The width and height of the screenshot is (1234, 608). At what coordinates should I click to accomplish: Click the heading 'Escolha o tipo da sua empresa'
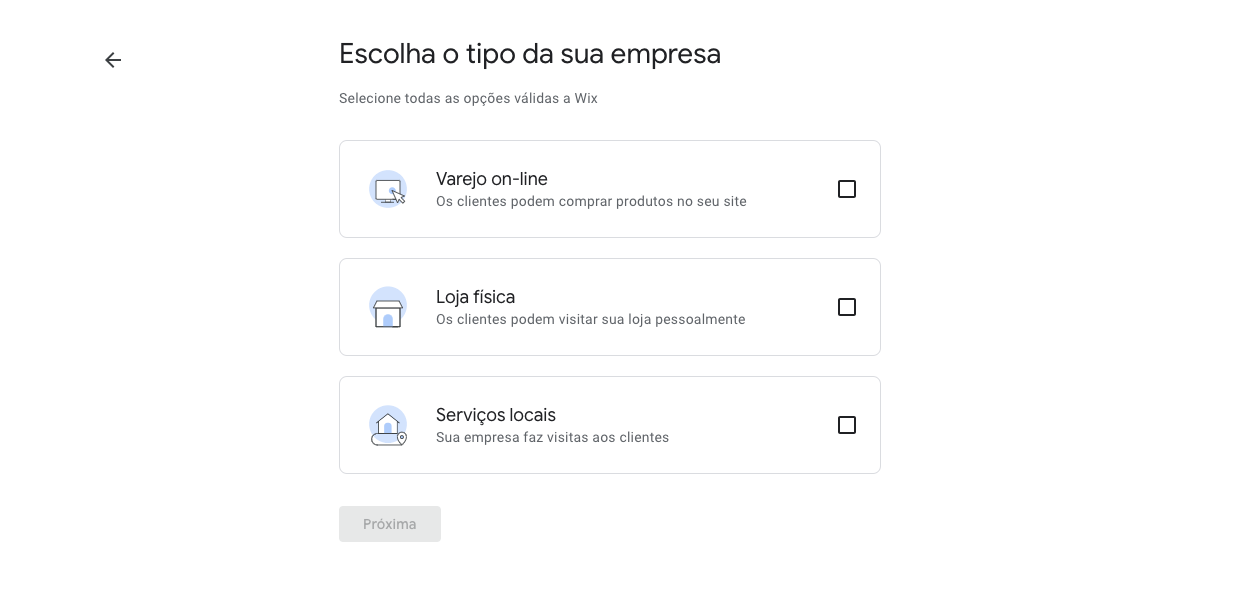click(x=530, y=54)
